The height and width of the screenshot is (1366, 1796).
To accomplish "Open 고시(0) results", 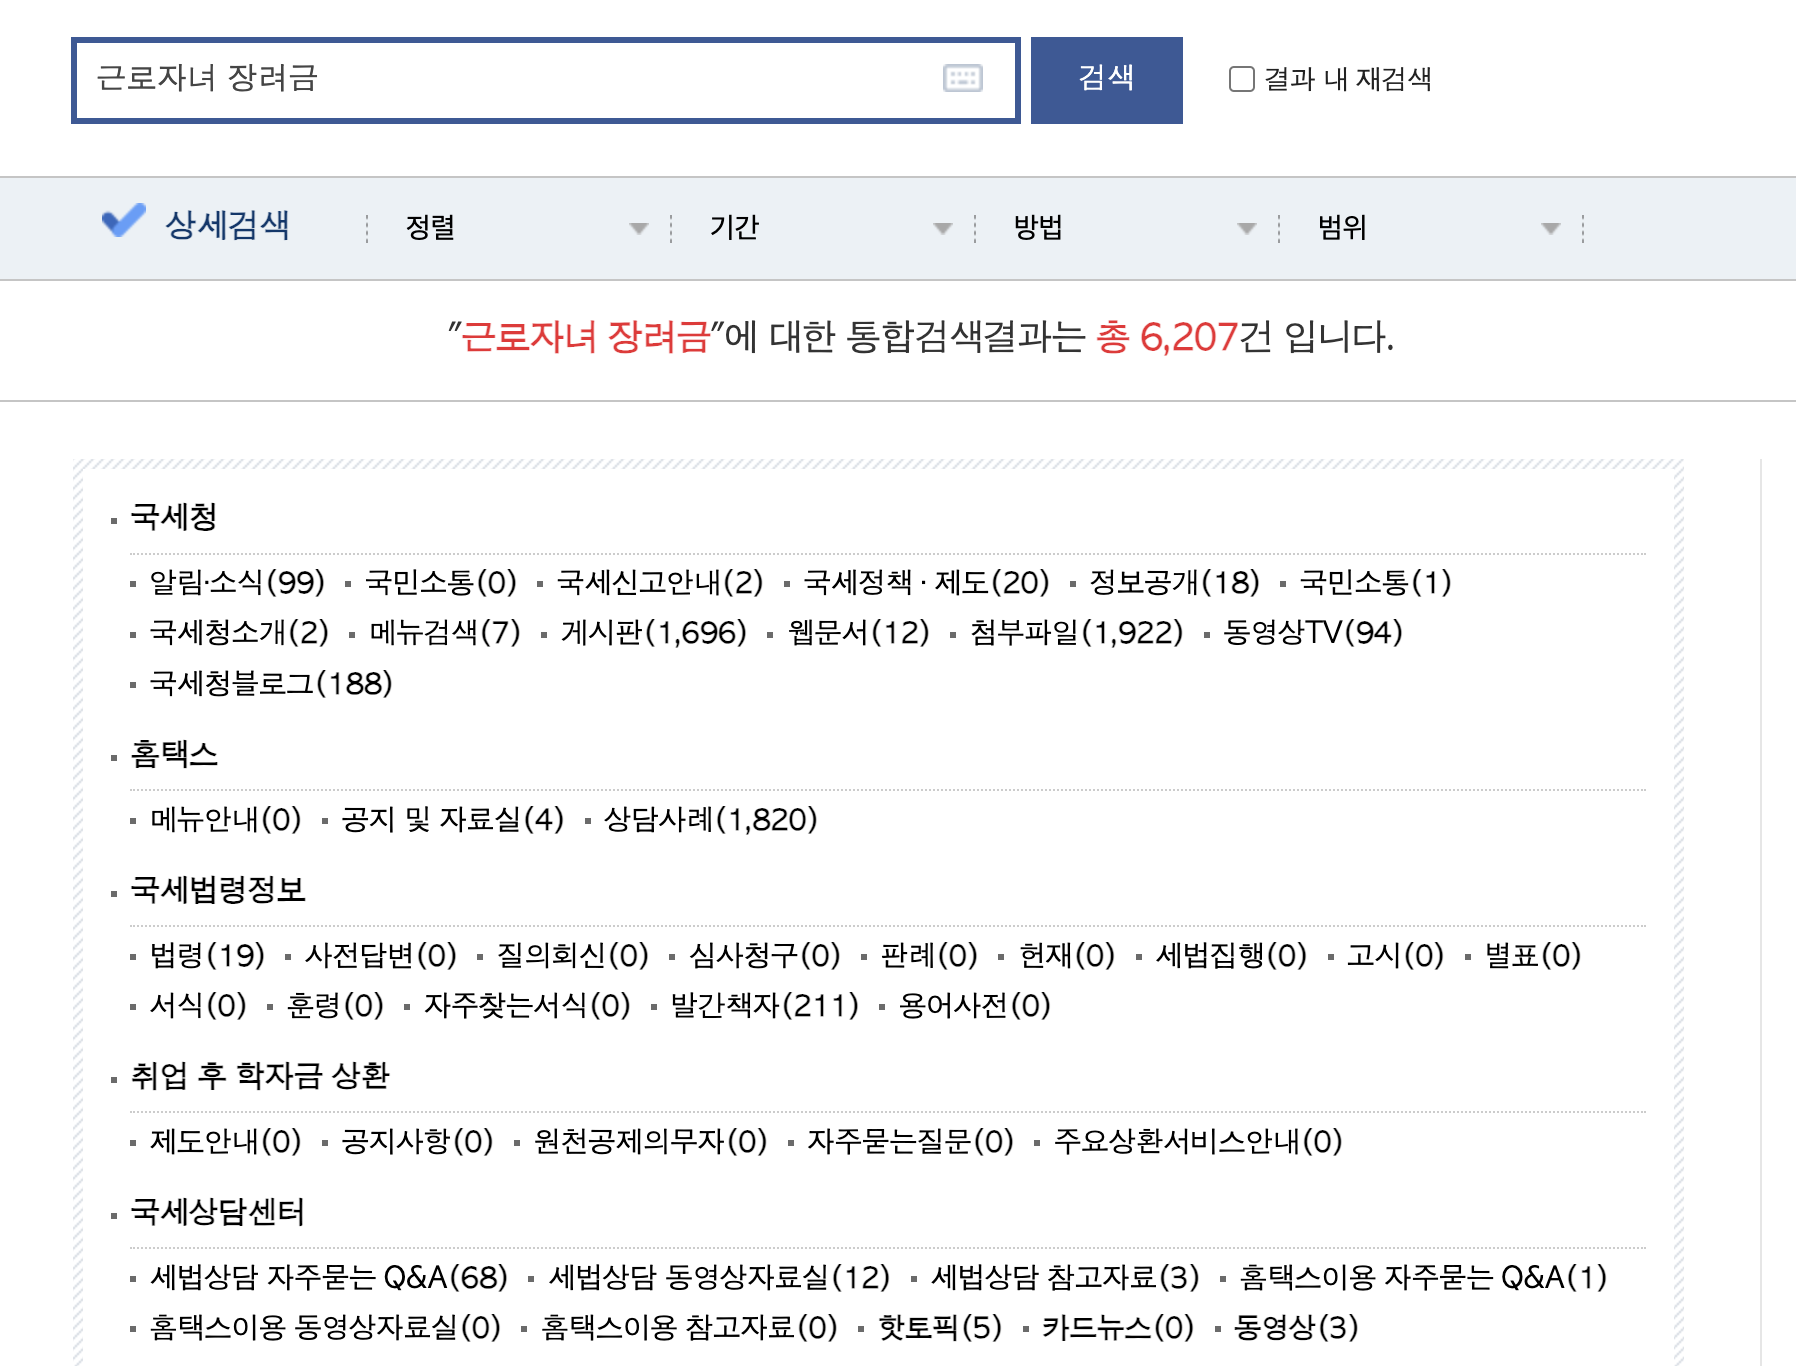I will pyautogui.click(x=1395, y=955).
